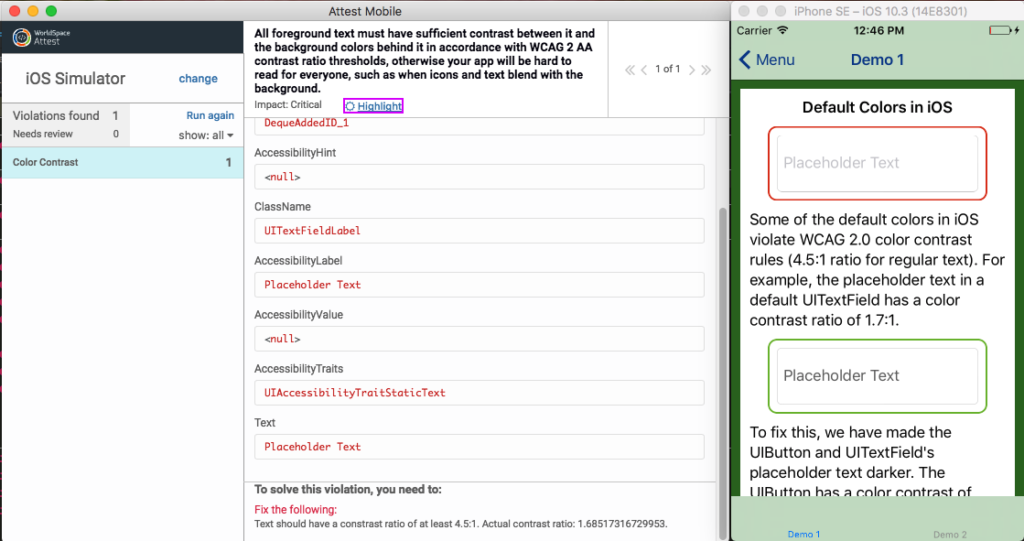Click the DequeAddedID_1 value field
The width and height of the screenshot is (1024, 541).
[x=479, y=125]
